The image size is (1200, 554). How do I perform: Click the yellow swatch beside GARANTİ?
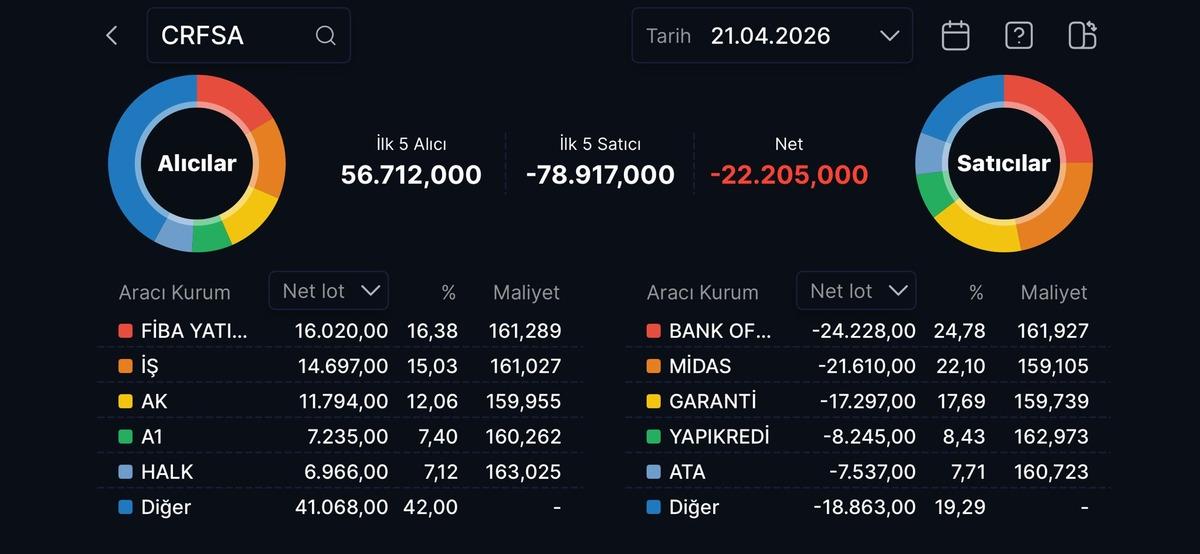[654, 402]
